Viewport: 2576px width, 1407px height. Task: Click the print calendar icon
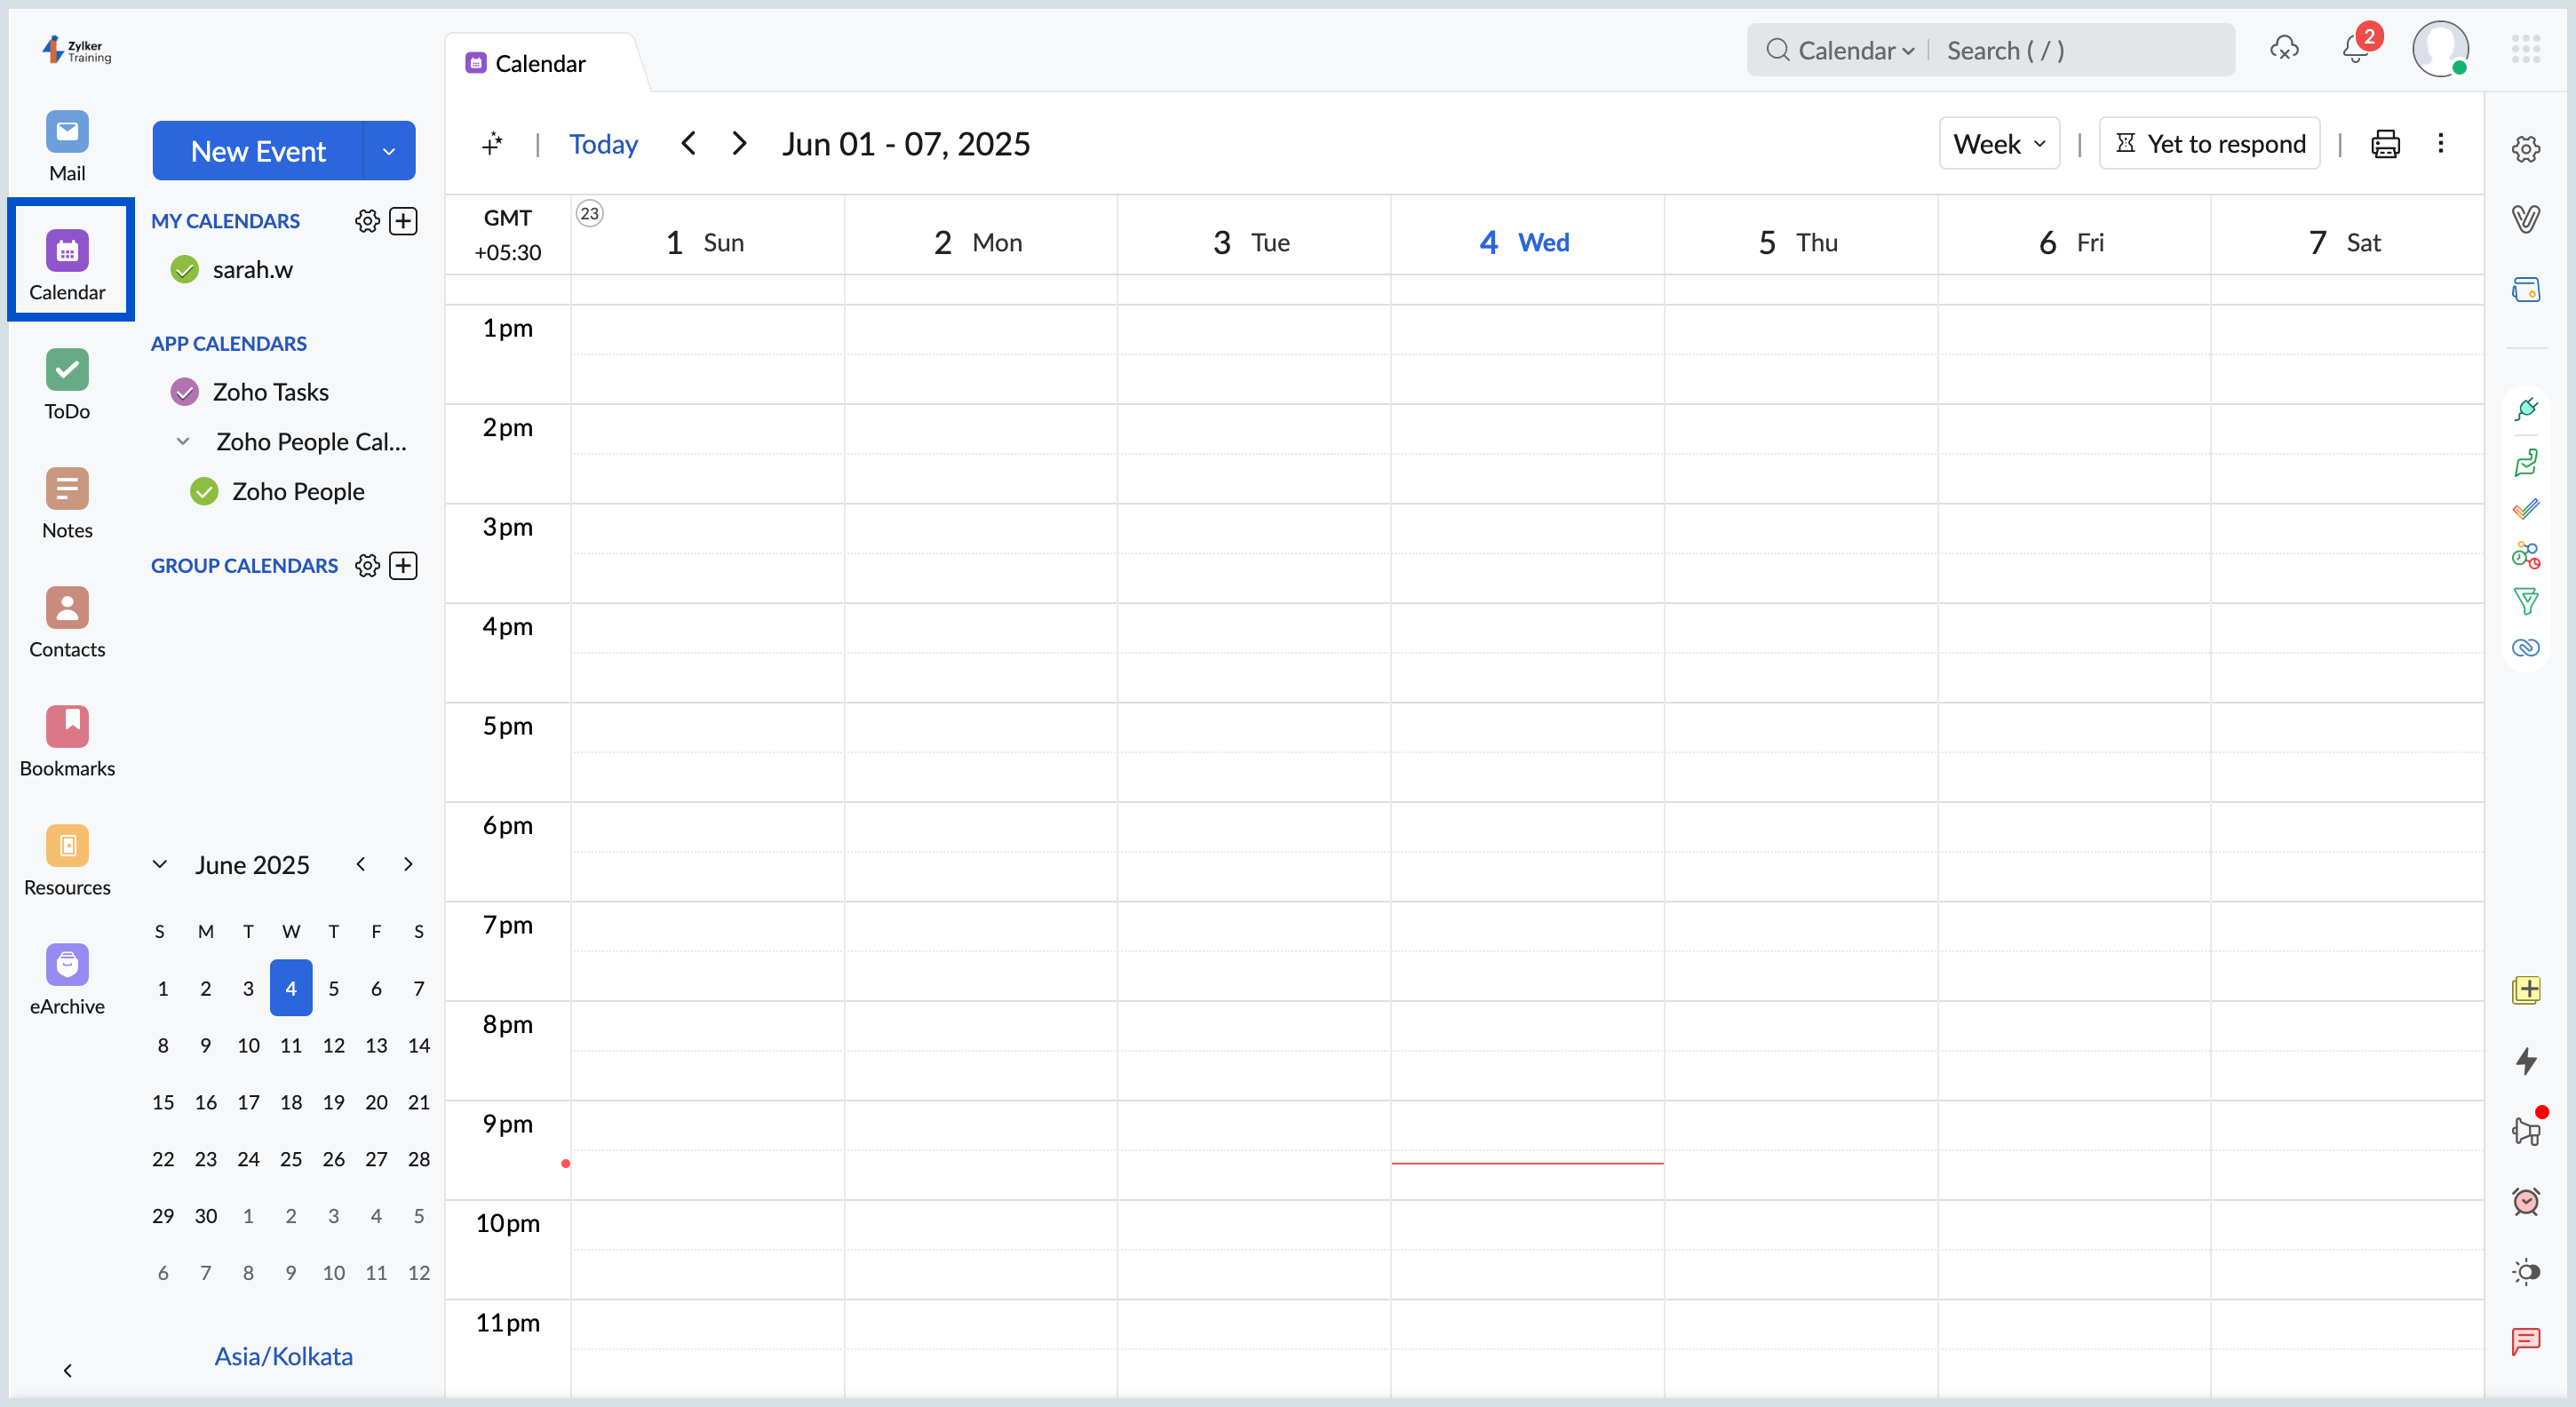(2385, 144)
